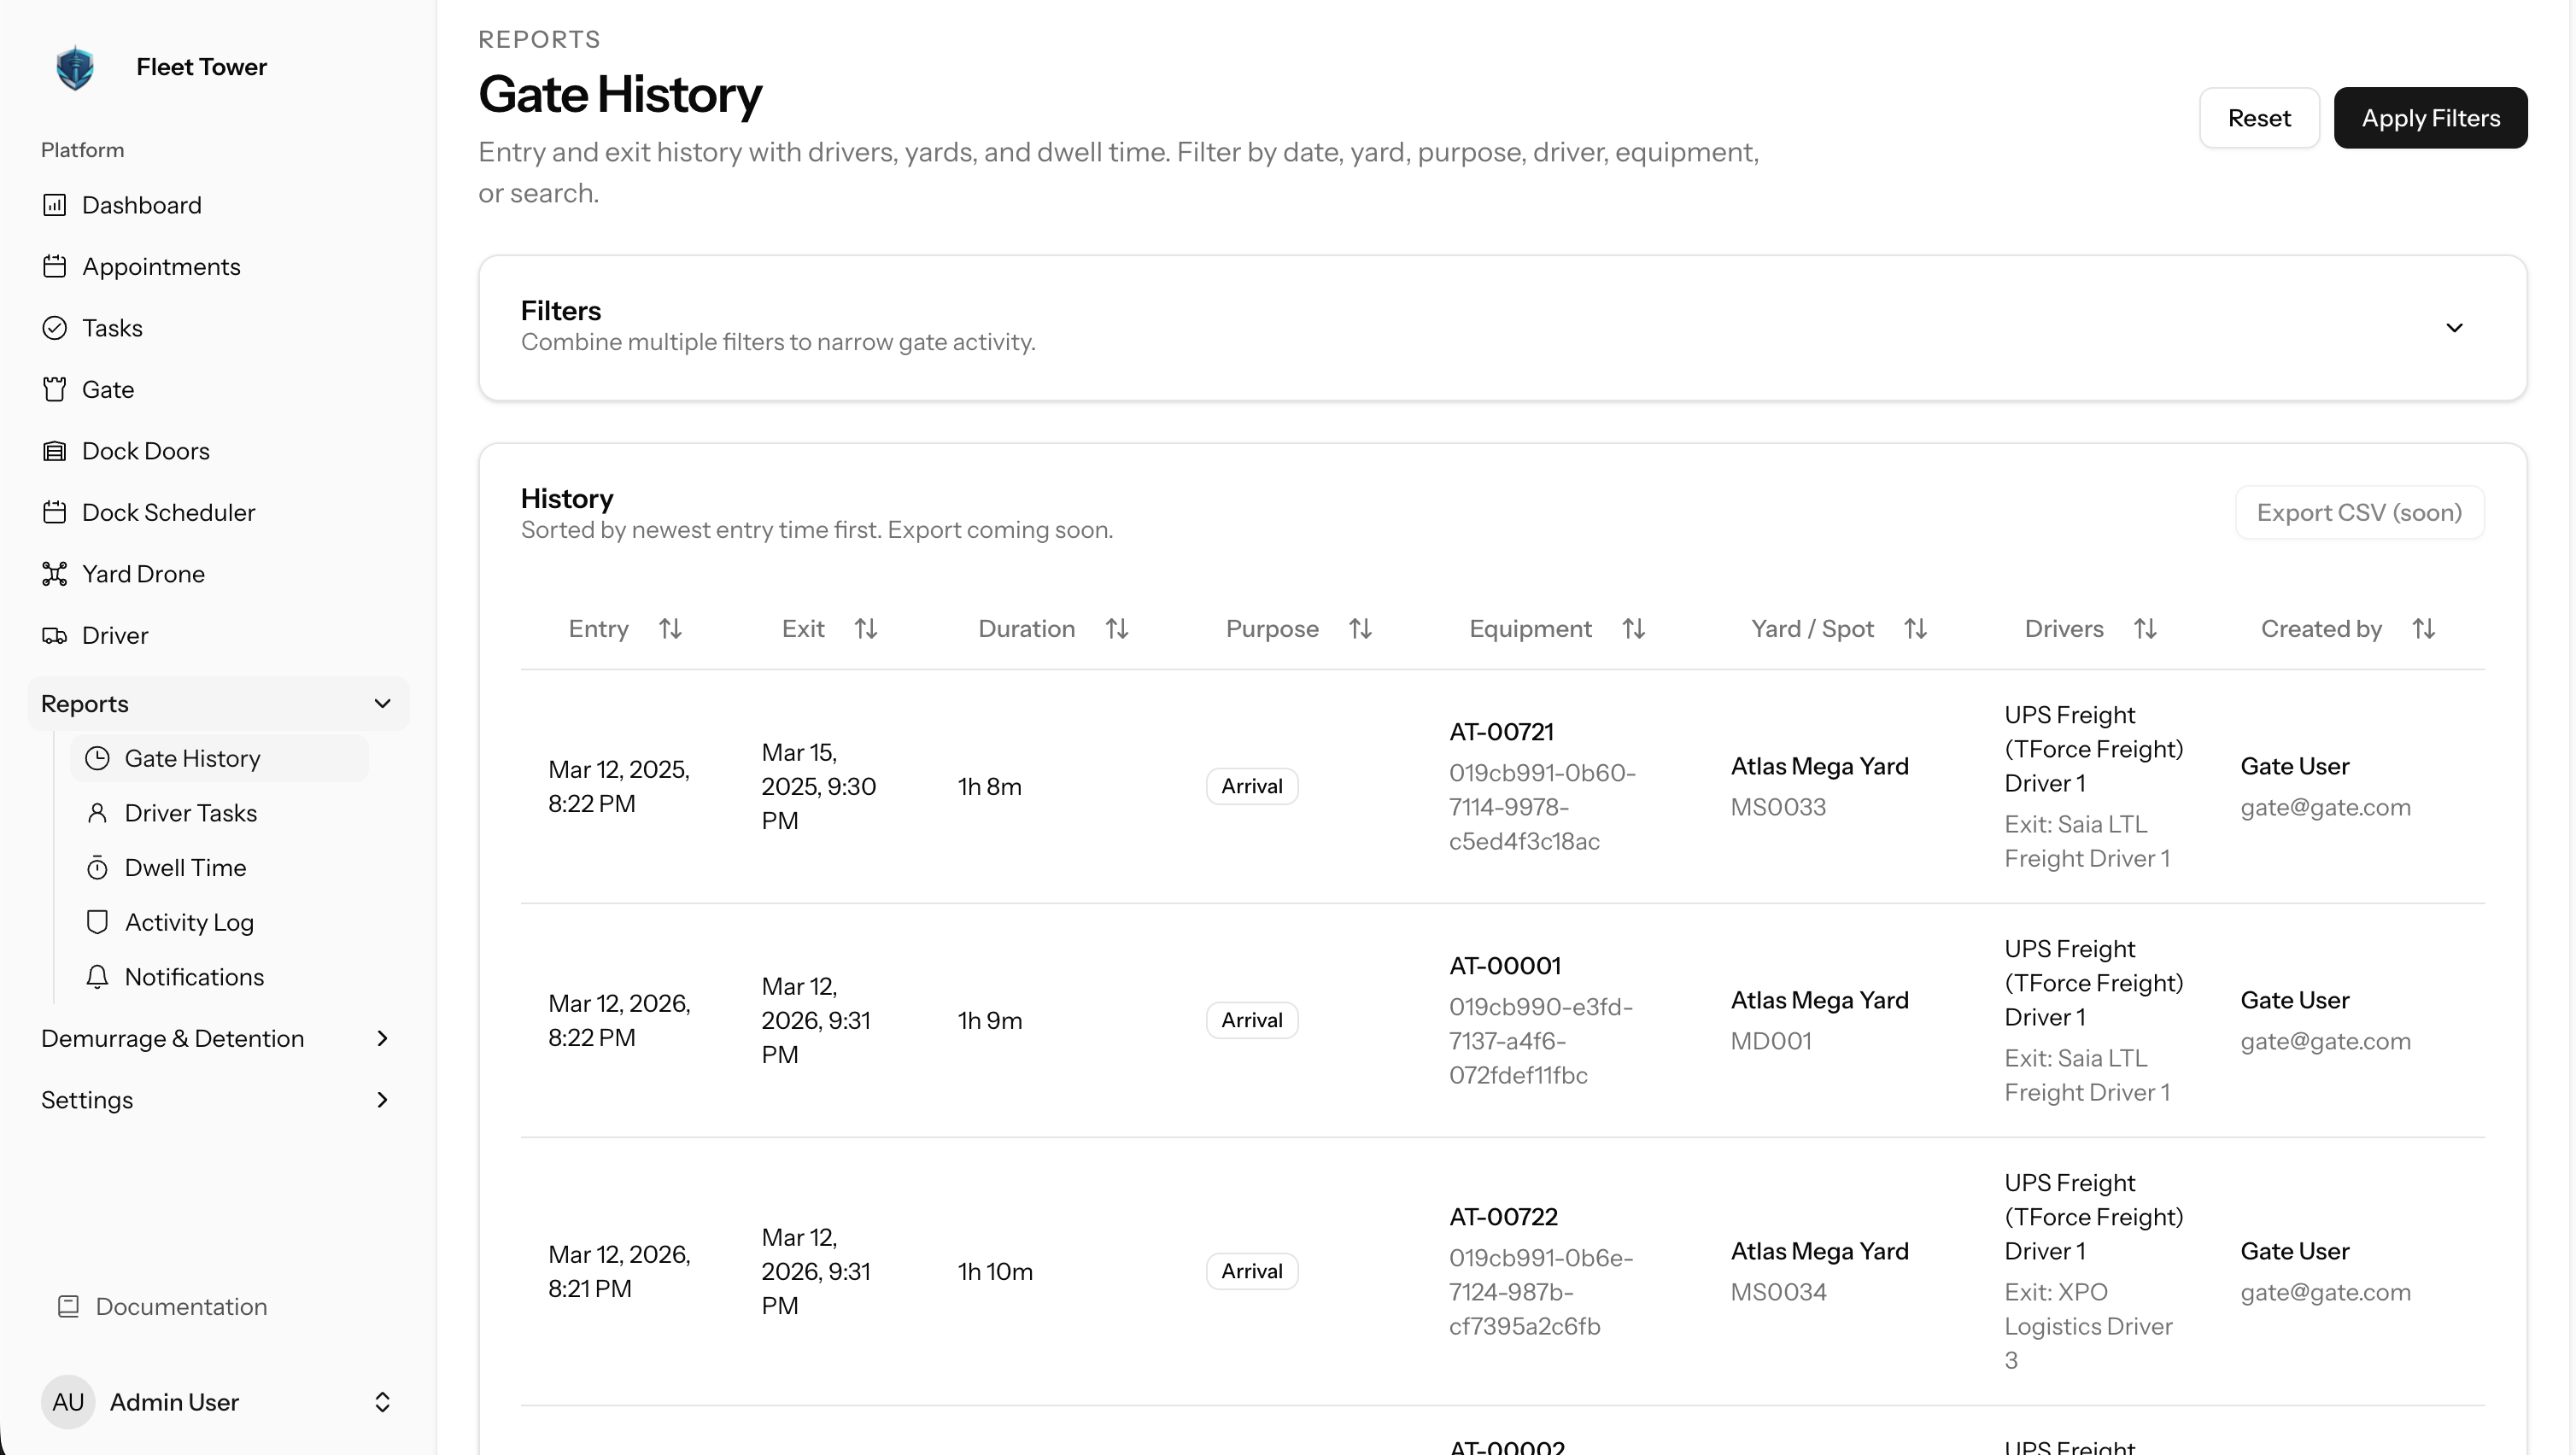2576x1455 pixels.
Task: Go to the Driver Tasks report
Action: pos(190,813)
